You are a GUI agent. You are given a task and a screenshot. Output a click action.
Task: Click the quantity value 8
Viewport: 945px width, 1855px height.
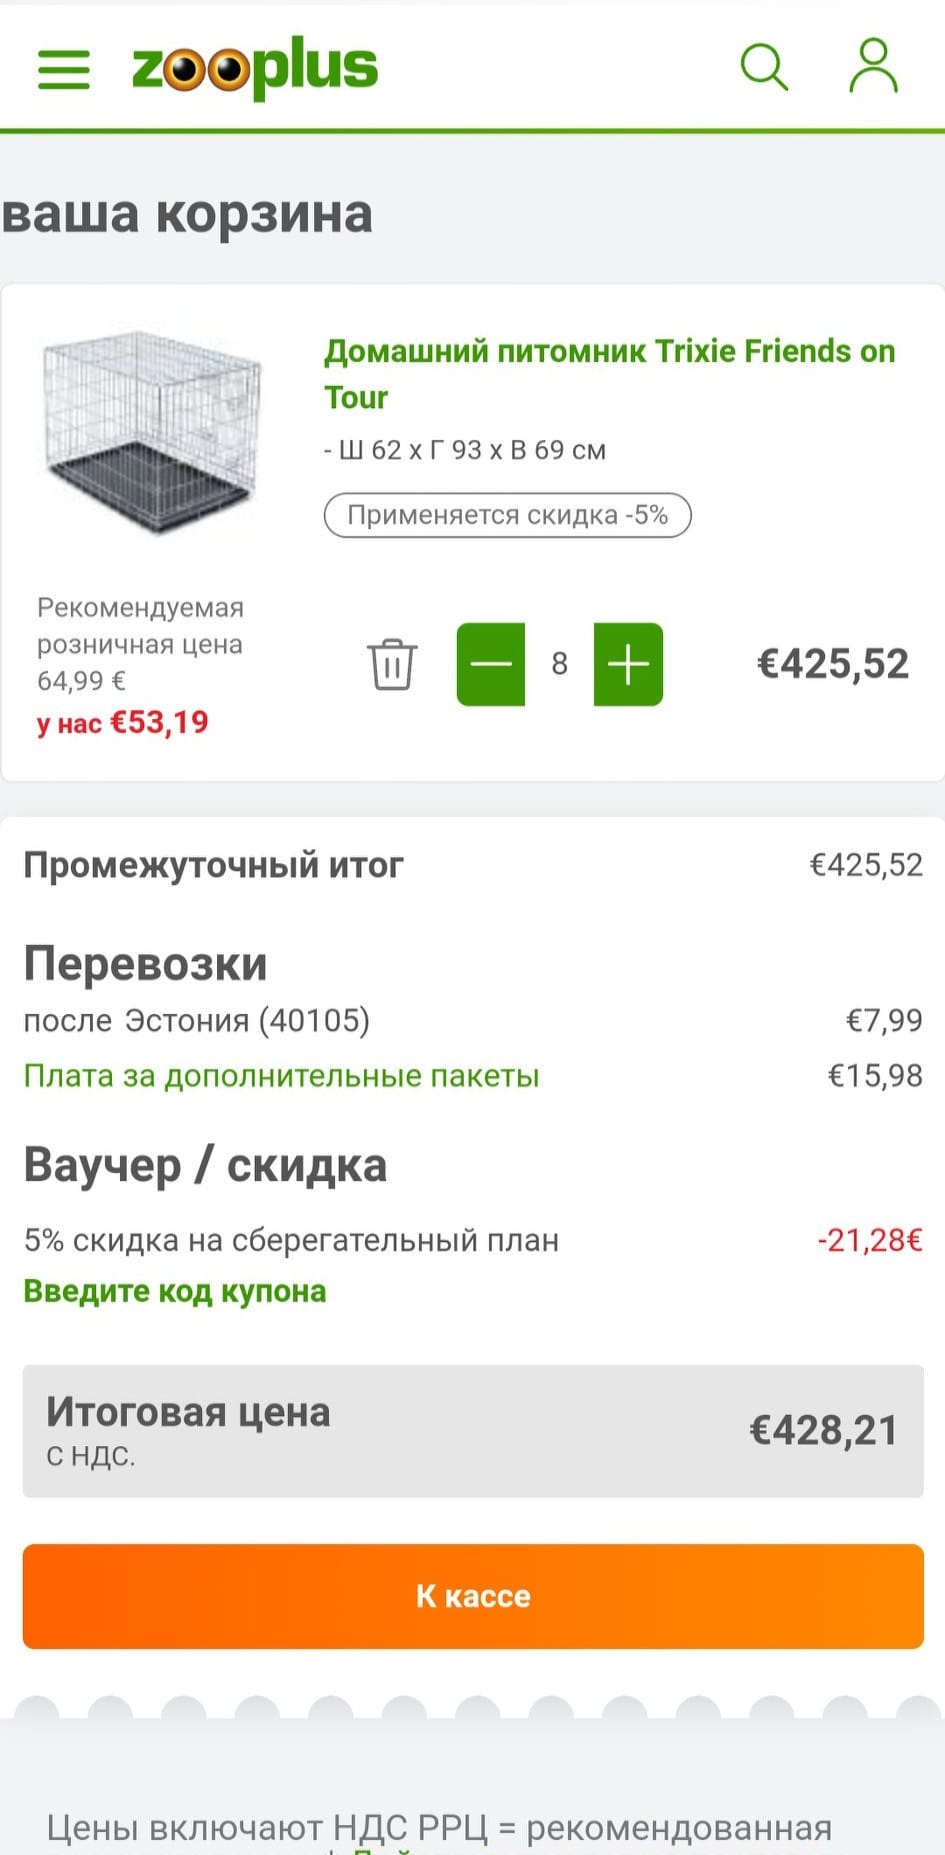[559, 664]
